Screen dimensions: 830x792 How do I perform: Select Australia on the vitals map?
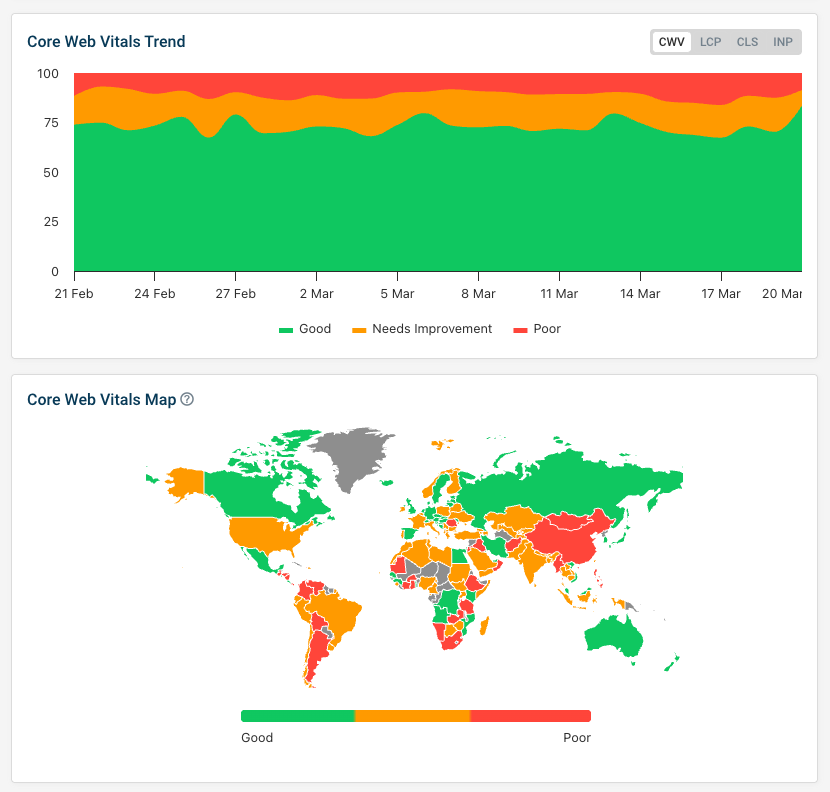pyautogui.click(x=614, y=637)
